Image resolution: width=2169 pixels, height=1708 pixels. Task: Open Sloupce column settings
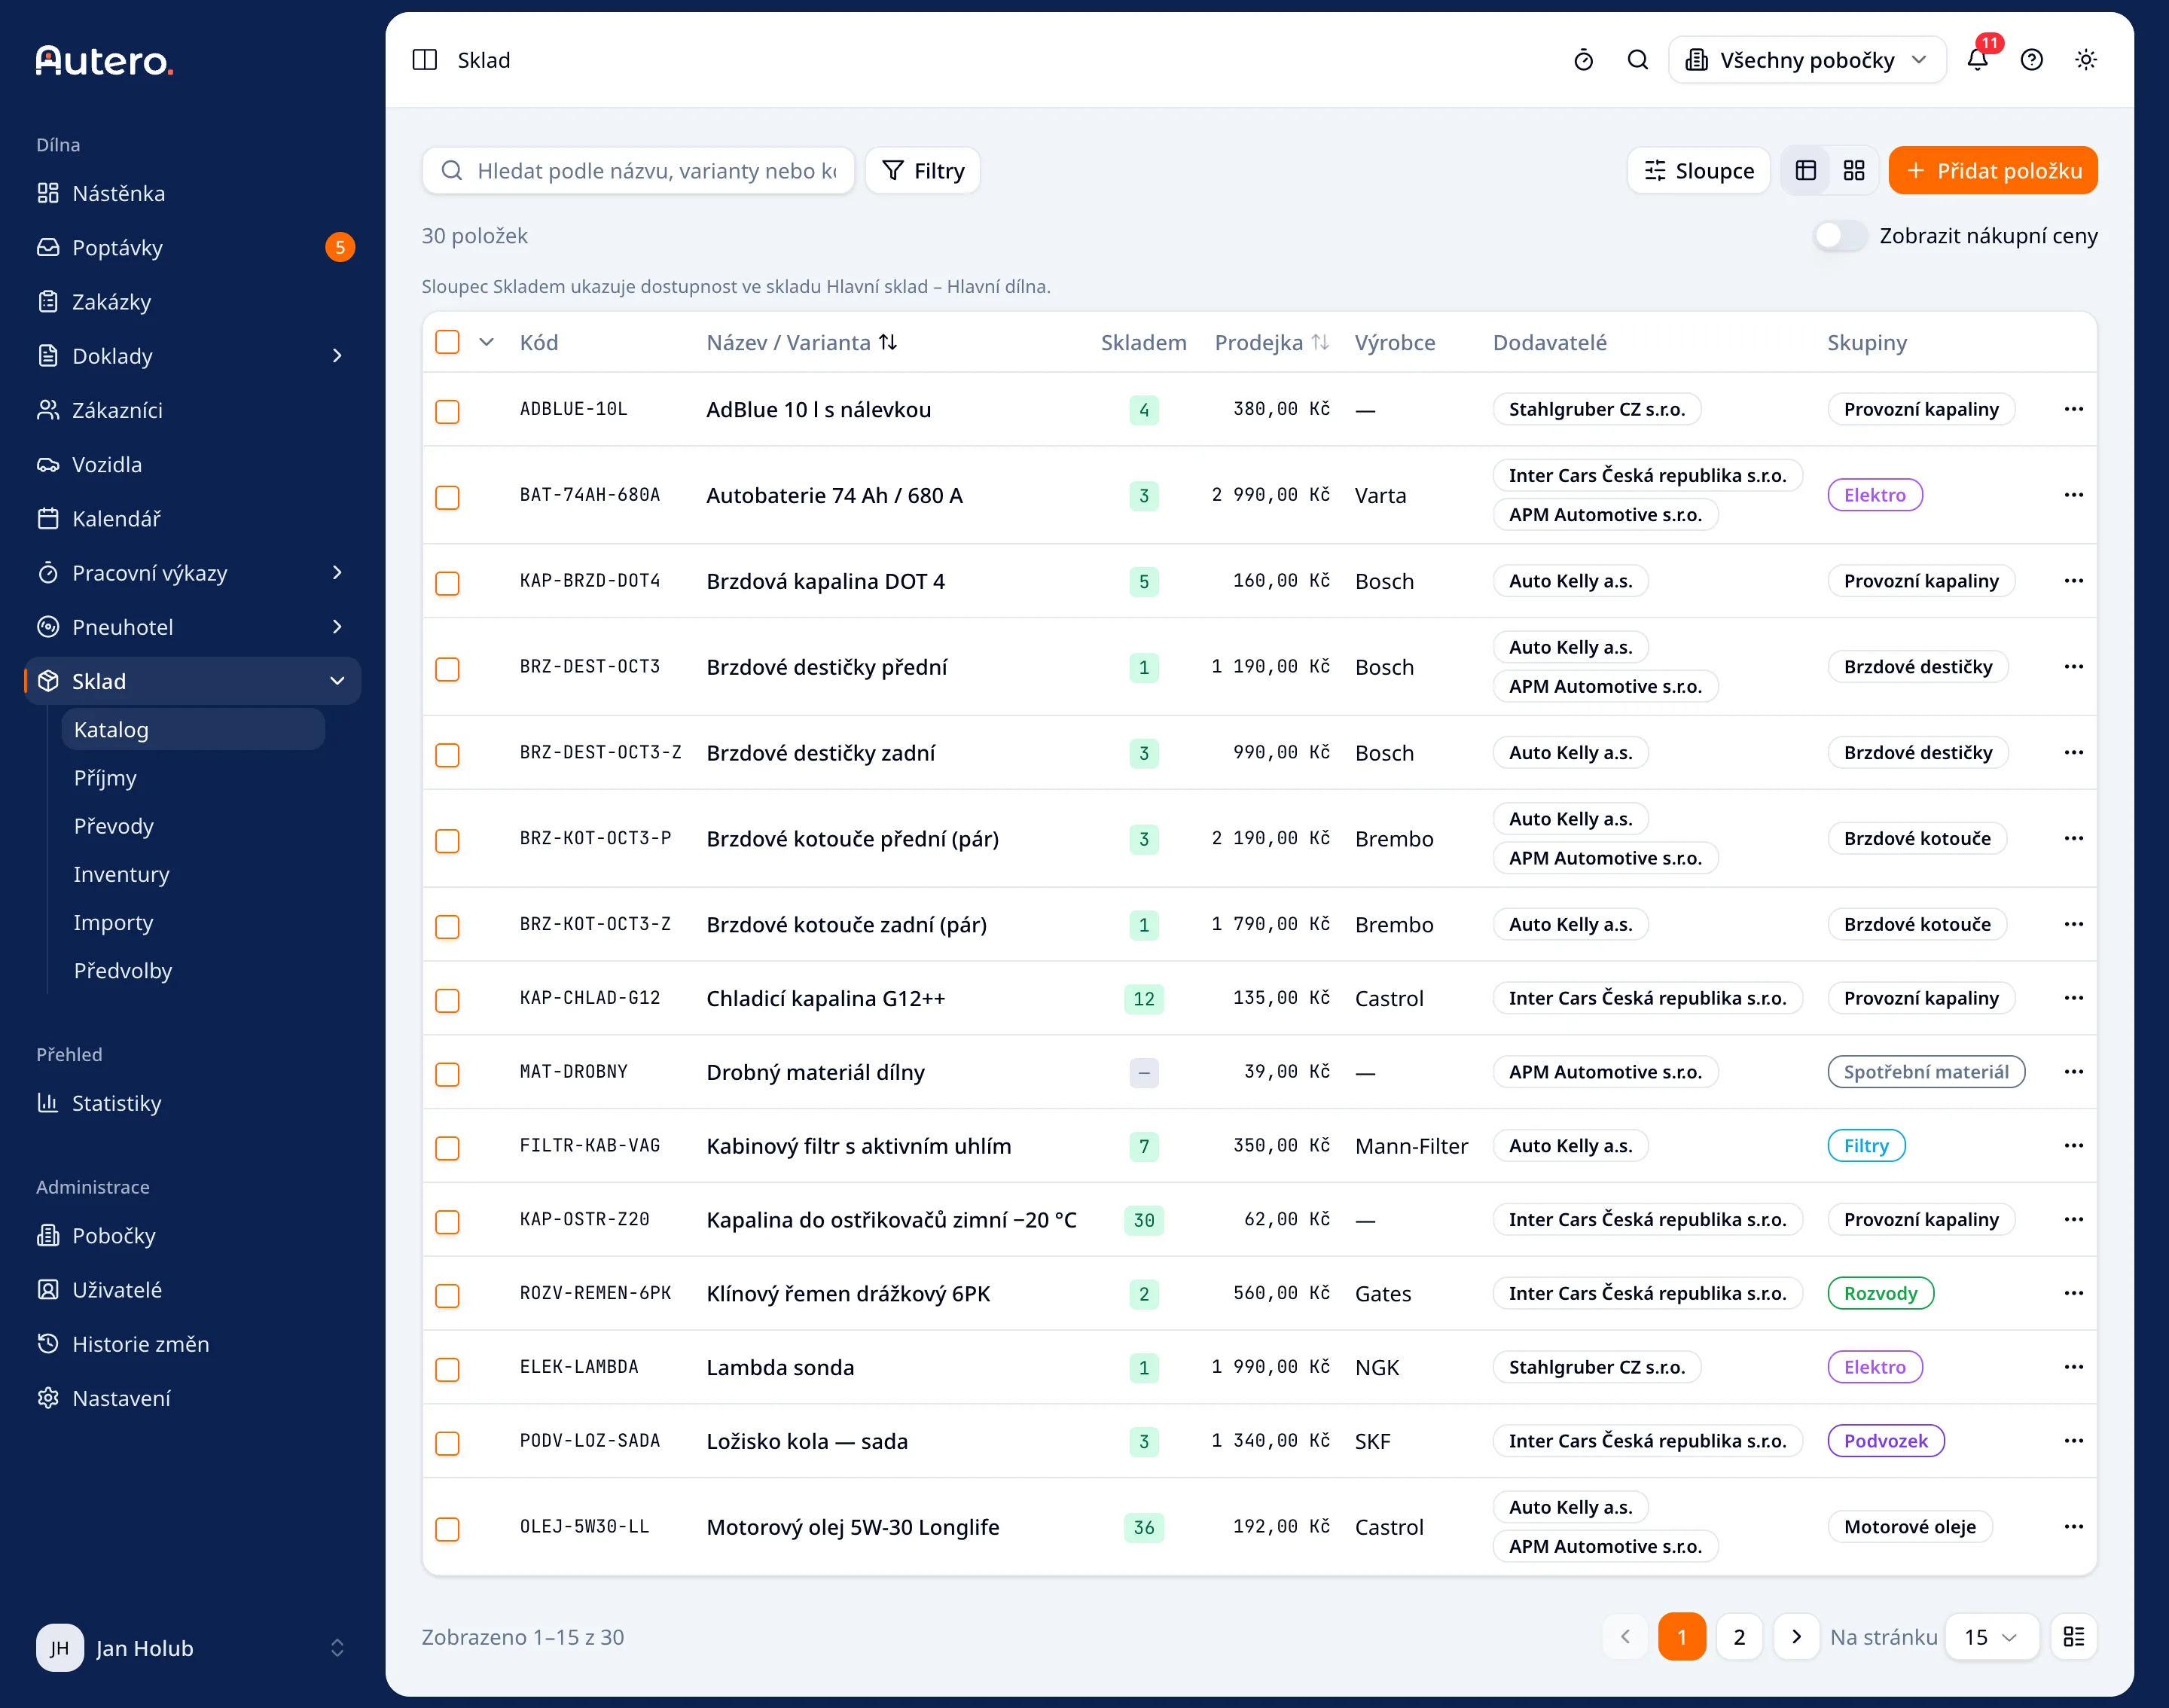point(1698,171)
